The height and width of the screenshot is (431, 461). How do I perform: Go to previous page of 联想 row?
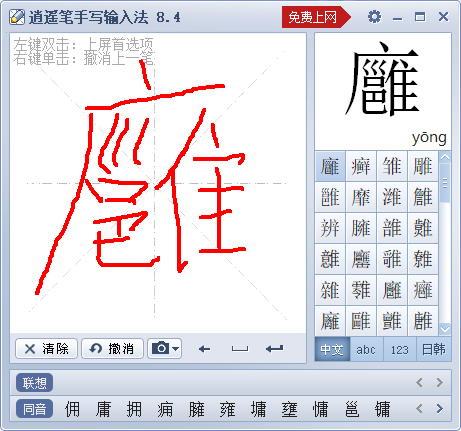(x=419, y=383)
